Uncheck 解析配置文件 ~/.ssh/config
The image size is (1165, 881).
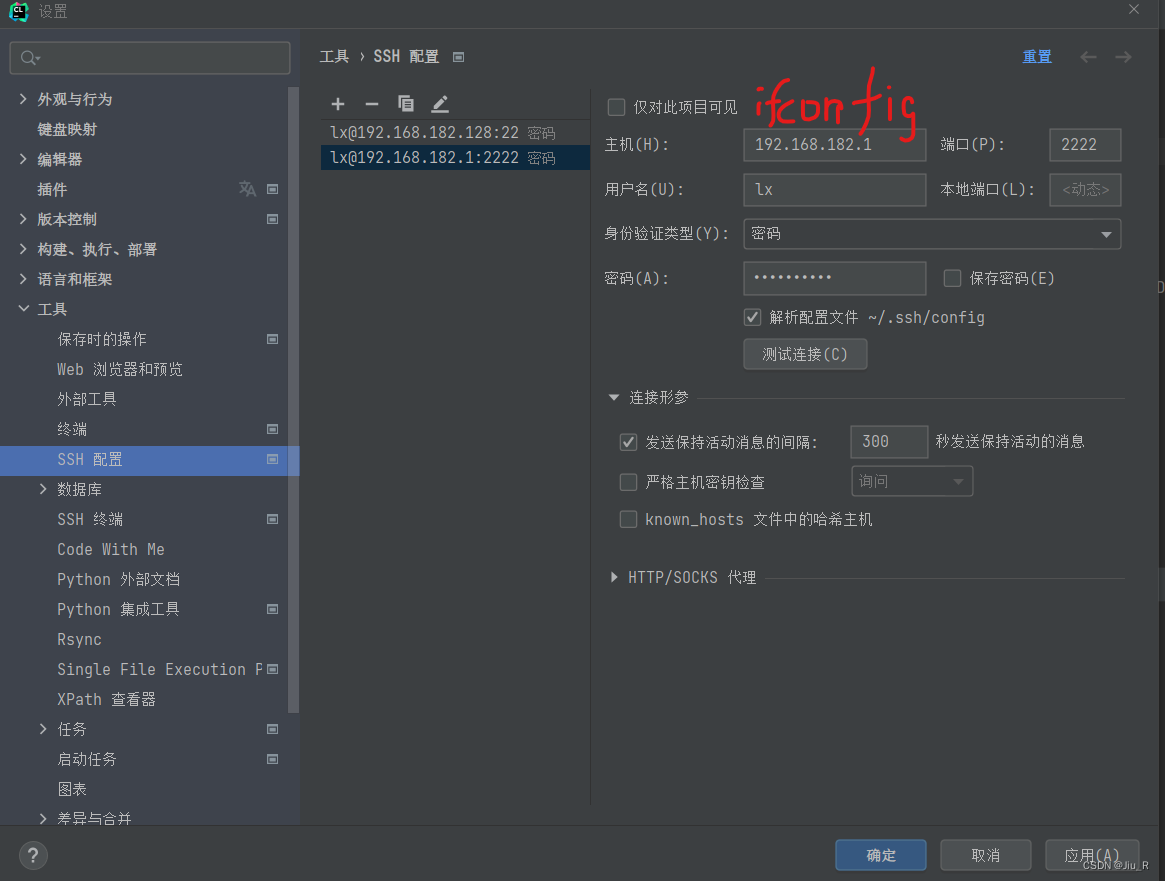point(752,317)
